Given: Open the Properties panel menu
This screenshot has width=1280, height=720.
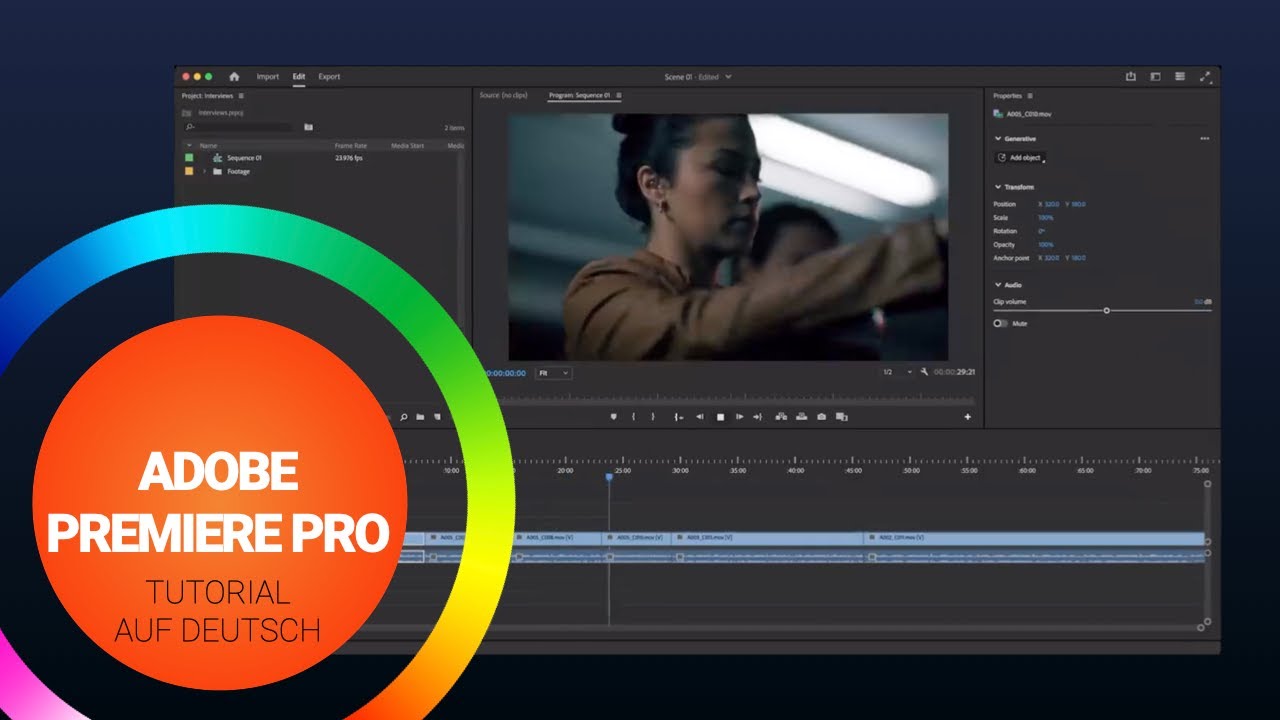Looking at the screenshot, I should click(x=1030, y=96).
